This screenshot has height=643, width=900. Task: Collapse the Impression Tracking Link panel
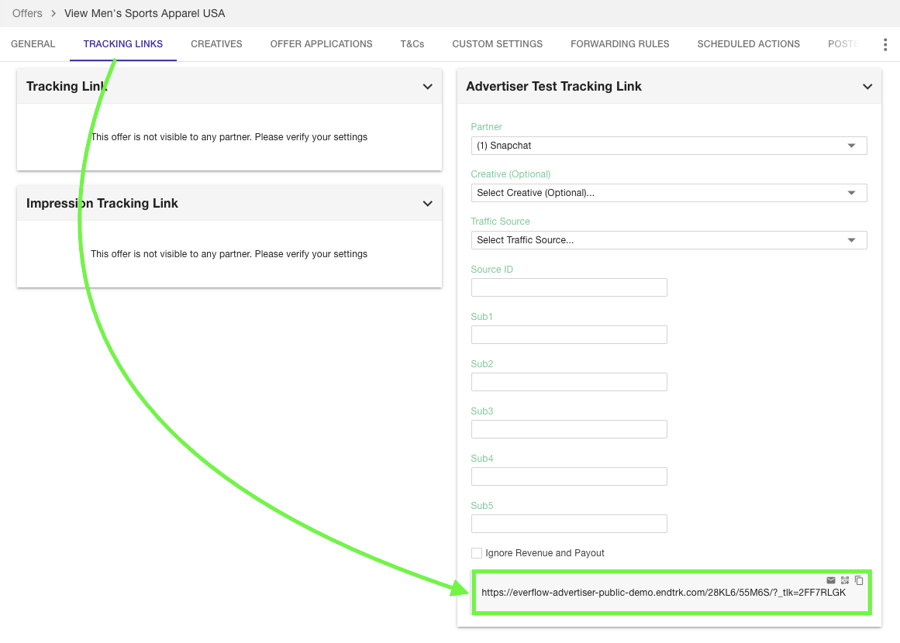(x=427, y=204)
